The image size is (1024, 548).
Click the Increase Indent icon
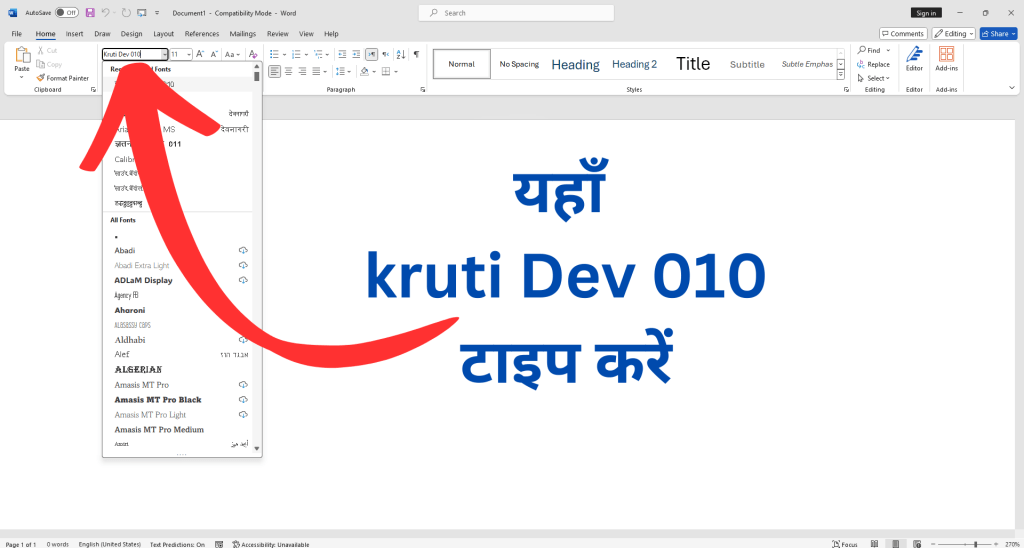pyautogui.click(x=357, y=54)
